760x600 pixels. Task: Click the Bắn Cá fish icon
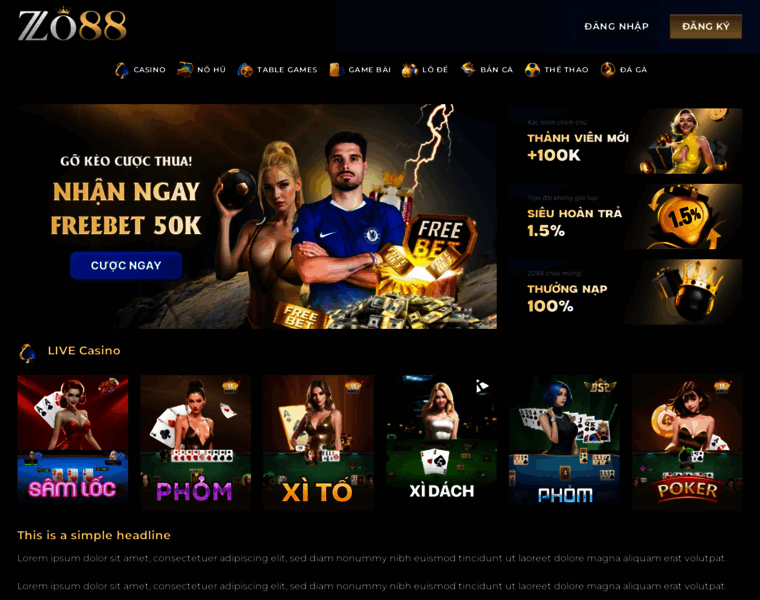coord(468,69)
